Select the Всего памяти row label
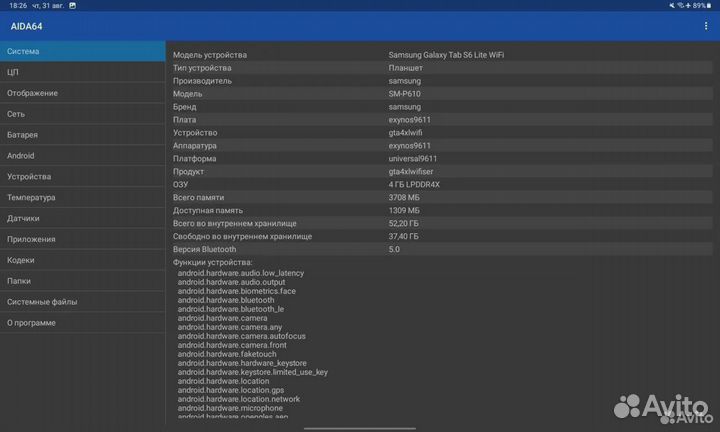Image resolution: width=720 pixels, height=432 pixels. (198, 197)
